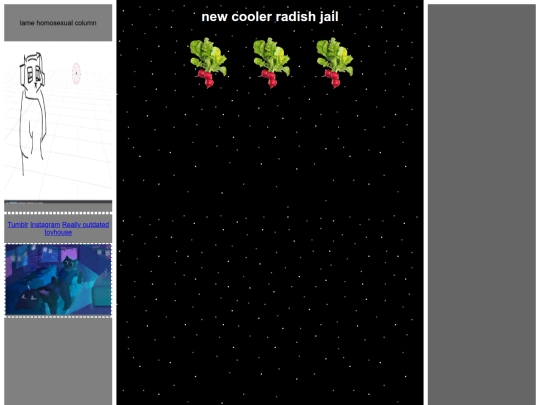Open the Instagram link
Viewport: 540px width, 405px height.
(x=45, y=225)
